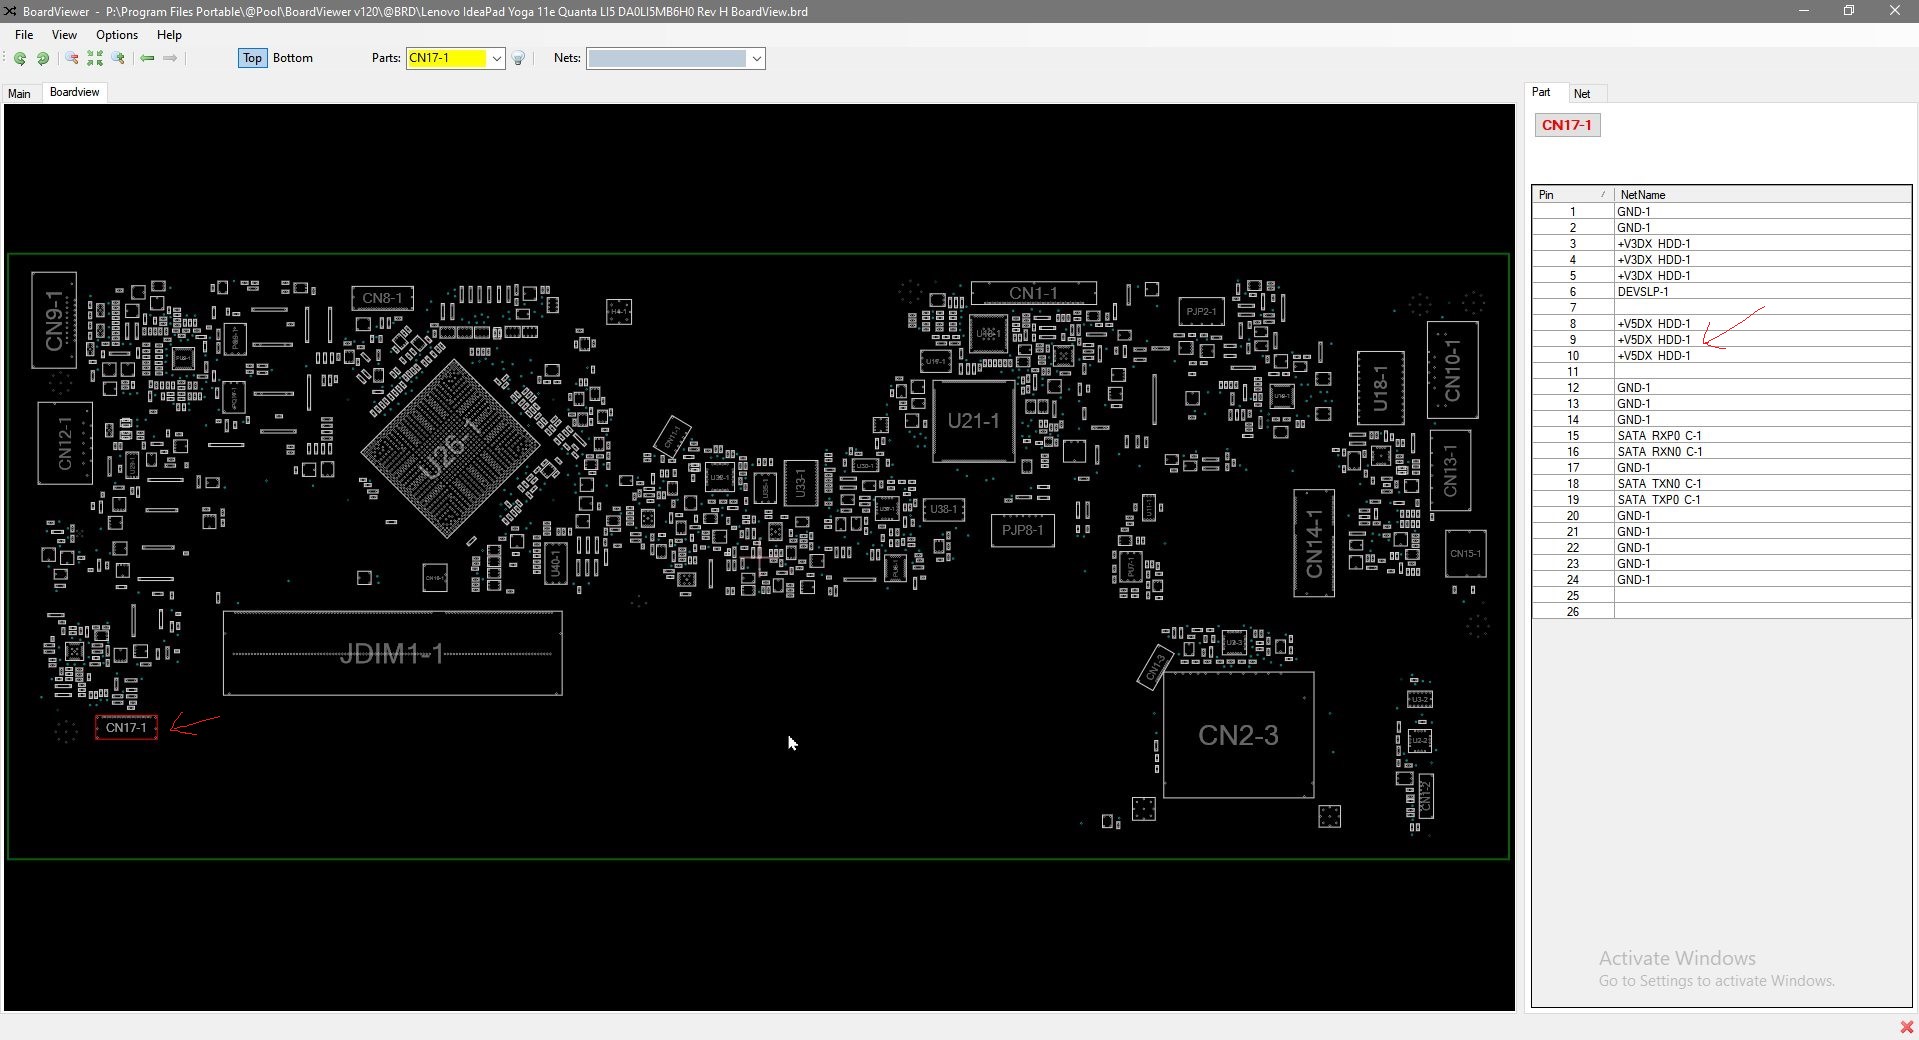Go back with the green left arrow
Screen dimensions: 1919x1040
[x=147, y=58]
